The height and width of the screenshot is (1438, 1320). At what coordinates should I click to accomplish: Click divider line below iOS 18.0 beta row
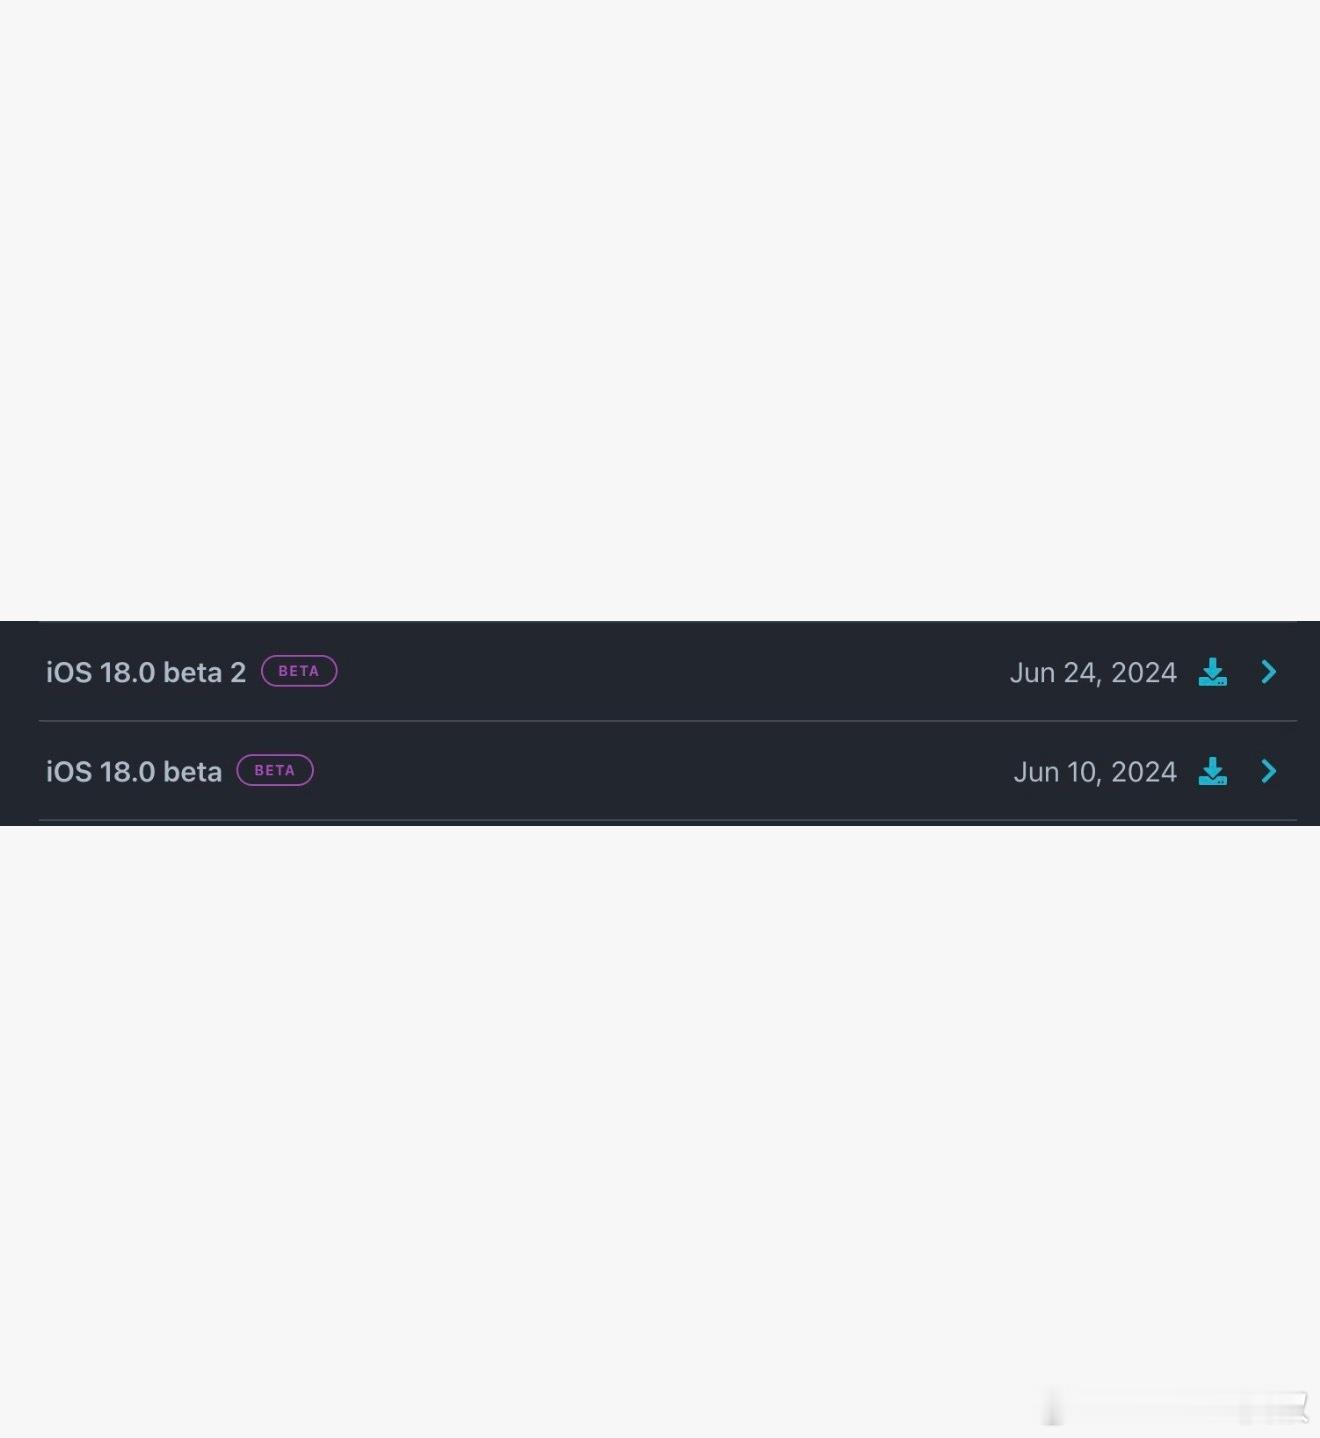668,820
